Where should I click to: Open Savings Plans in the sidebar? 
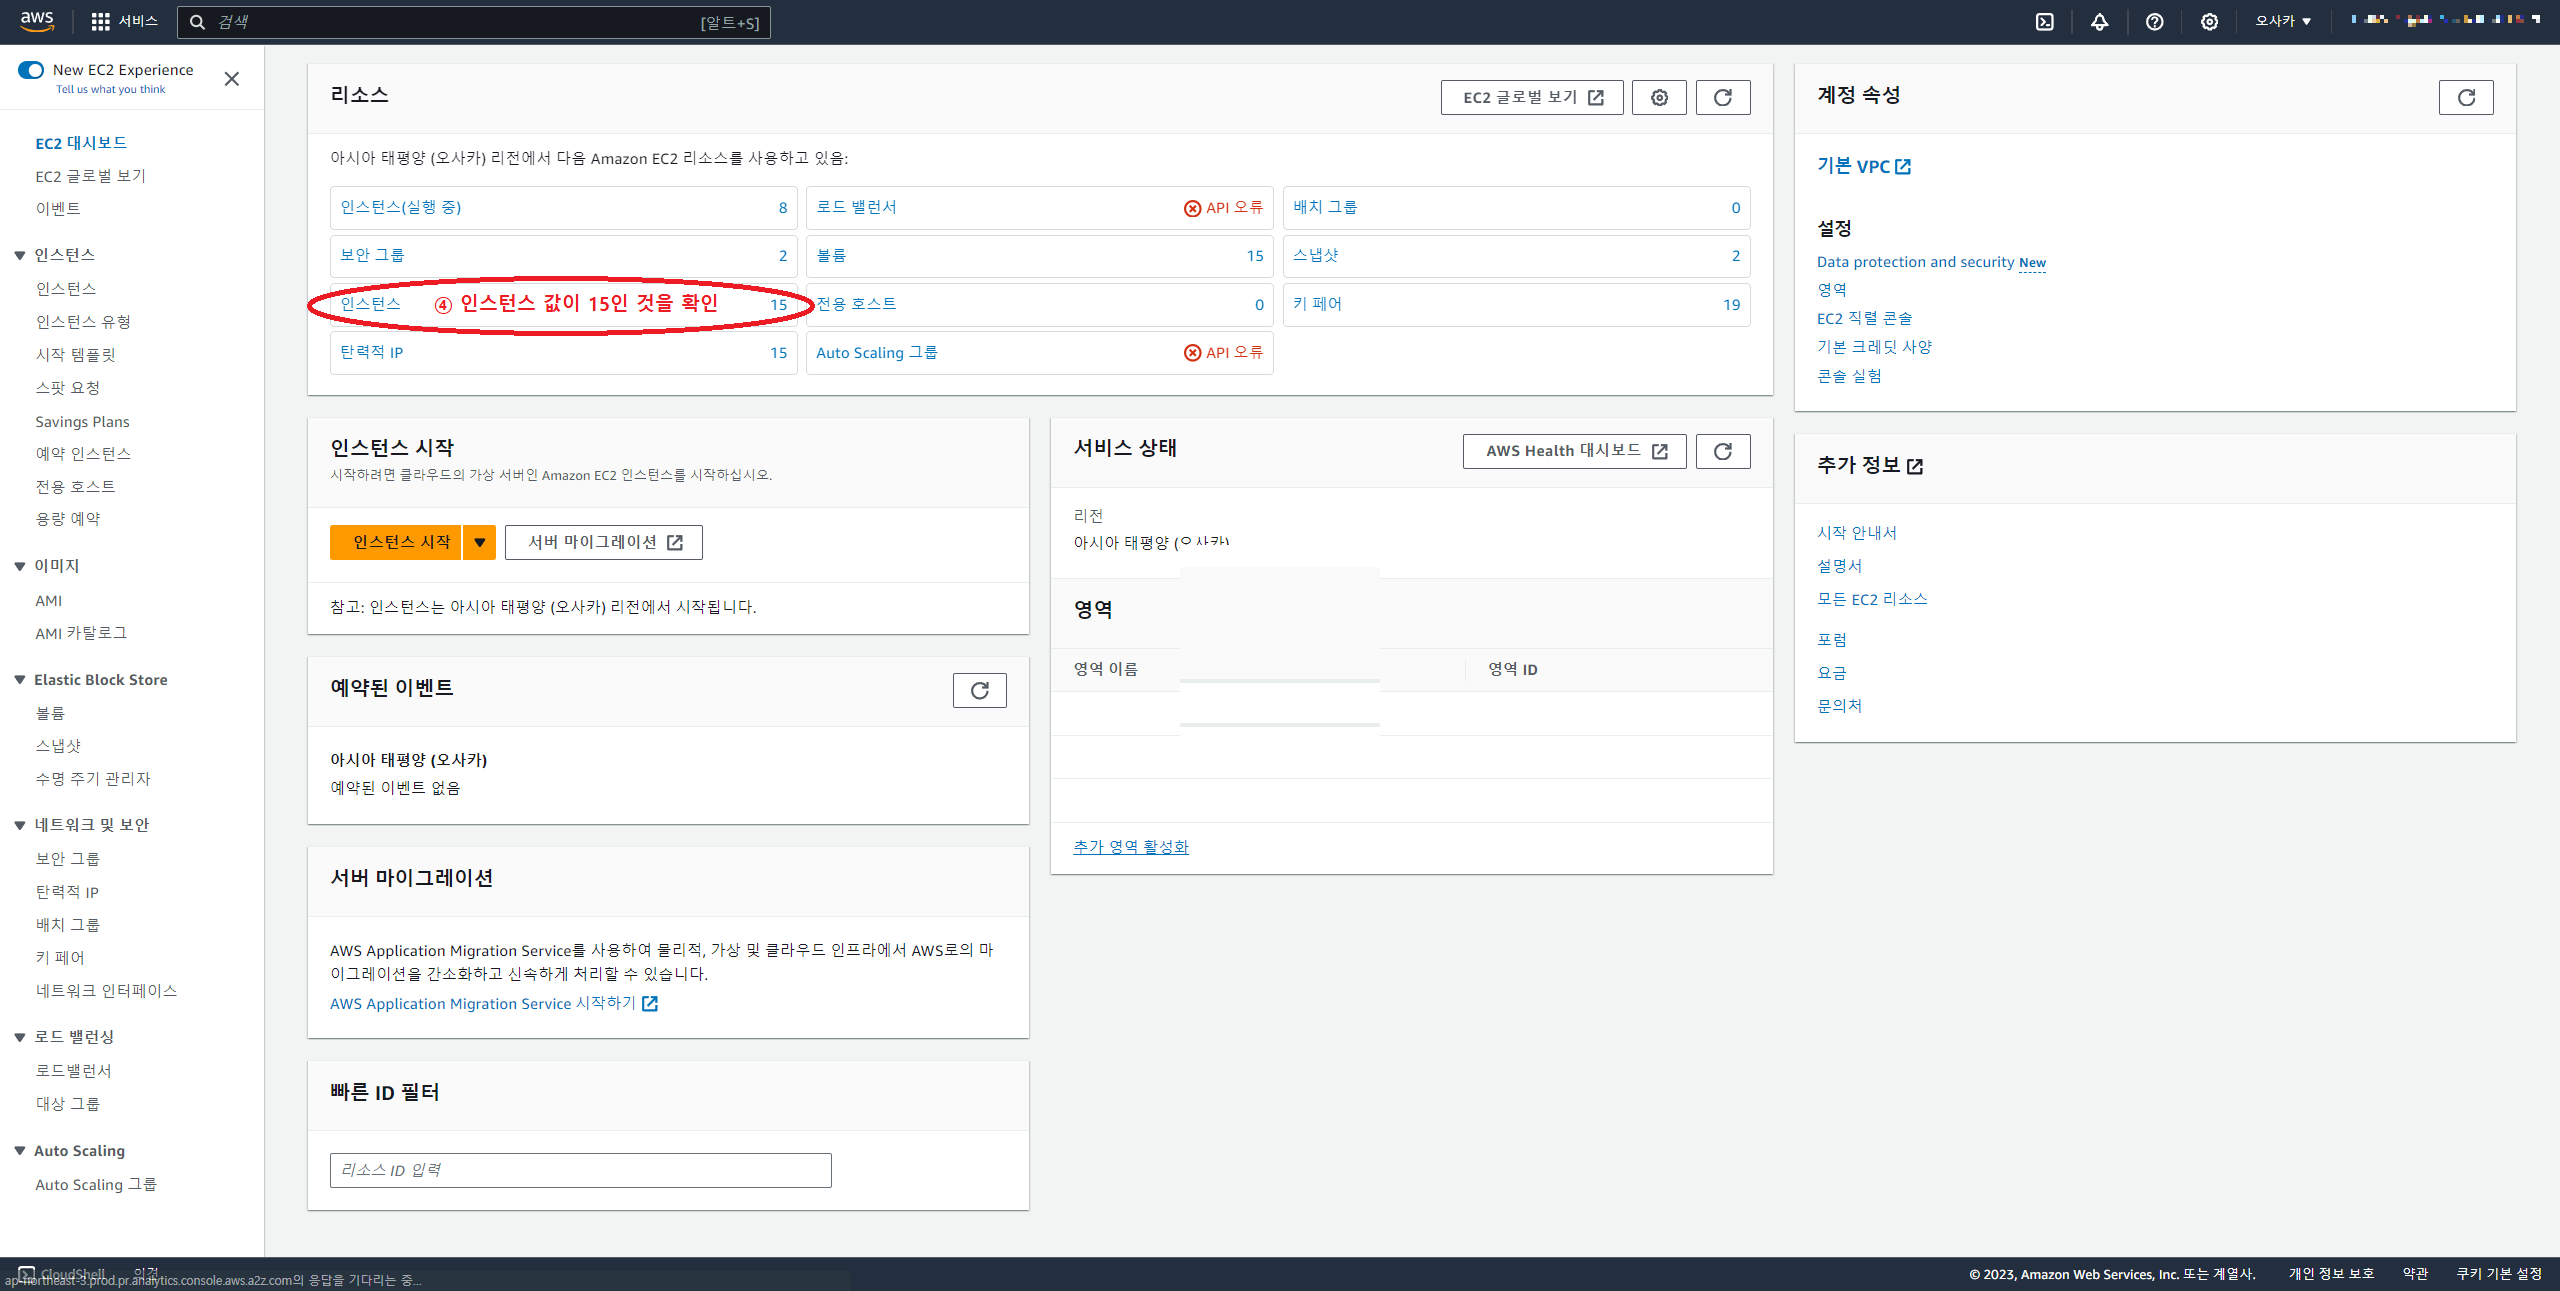82,422
